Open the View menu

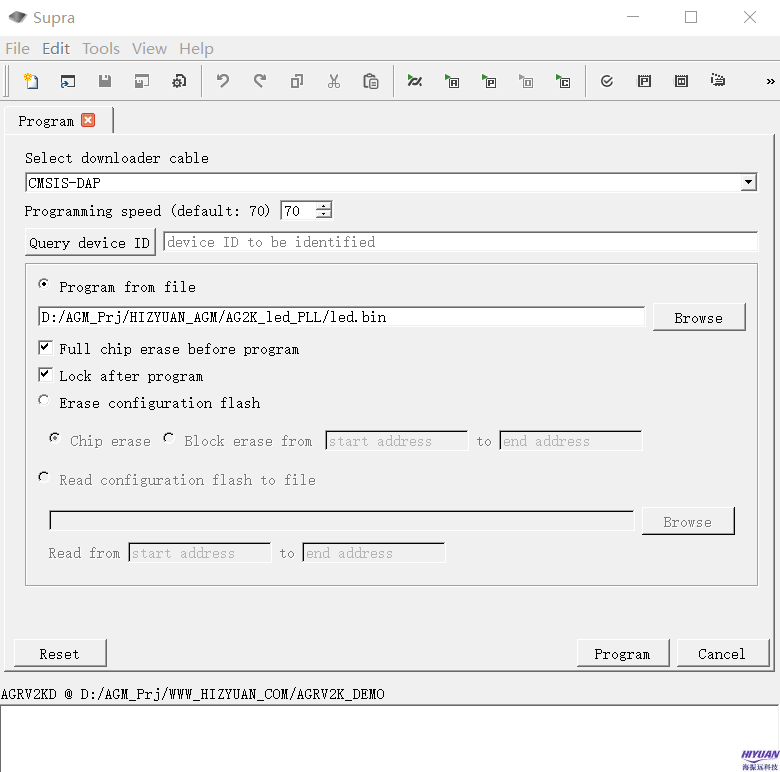click(x=149, y=48)
